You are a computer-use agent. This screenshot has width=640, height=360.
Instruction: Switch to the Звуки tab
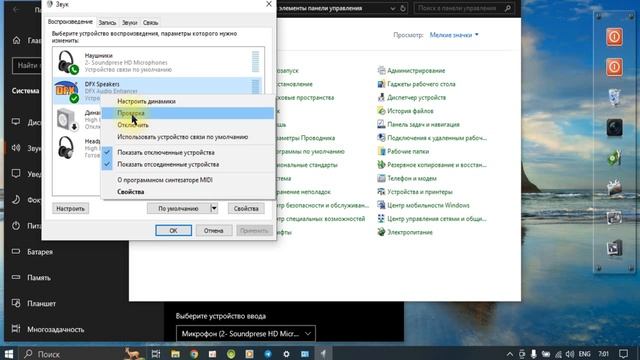[129, 22]
